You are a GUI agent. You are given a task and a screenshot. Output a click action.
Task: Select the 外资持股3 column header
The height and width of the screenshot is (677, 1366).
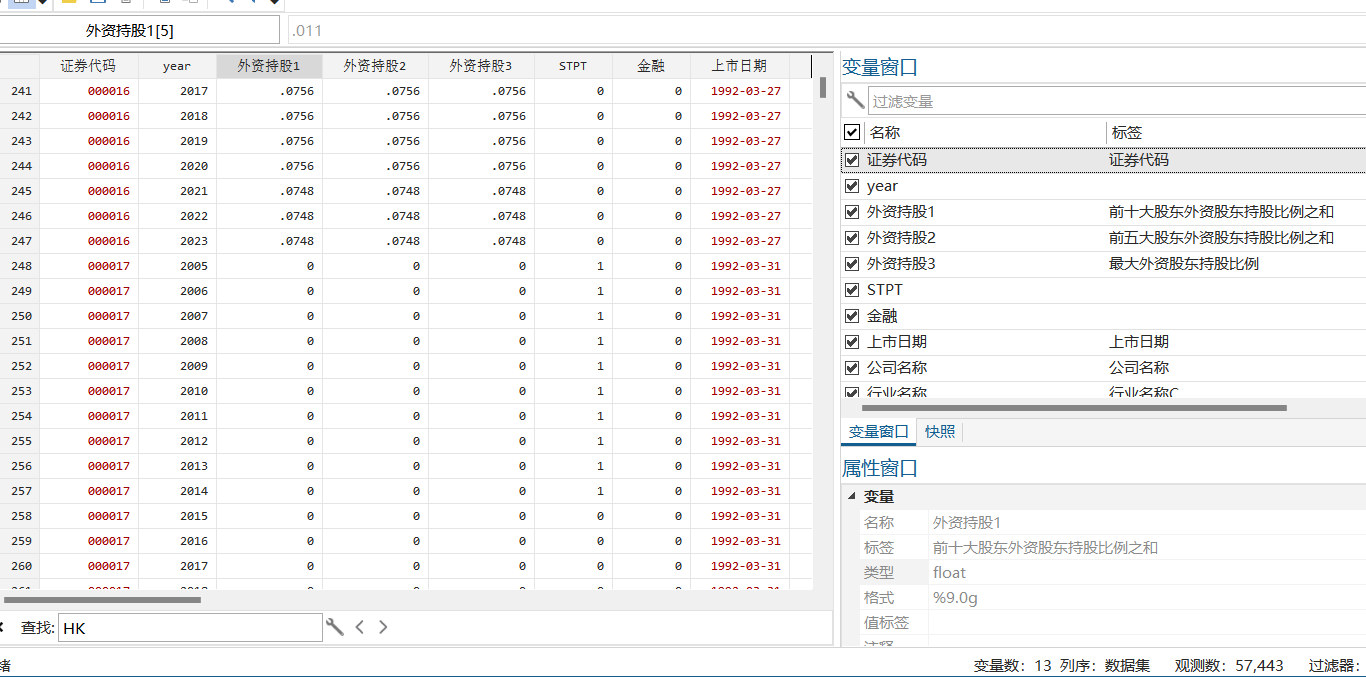(481, 66)
